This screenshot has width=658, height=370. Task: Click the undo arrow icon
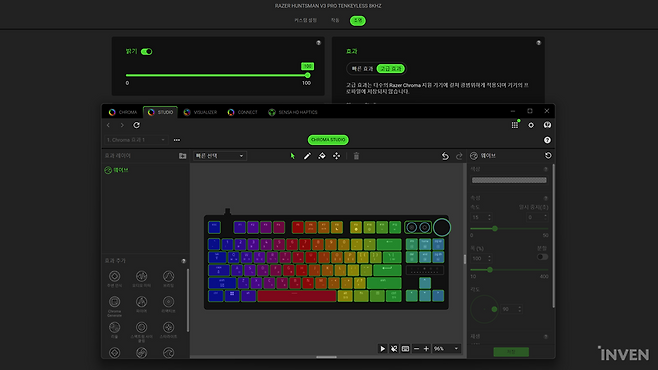(x=445, y=156)
